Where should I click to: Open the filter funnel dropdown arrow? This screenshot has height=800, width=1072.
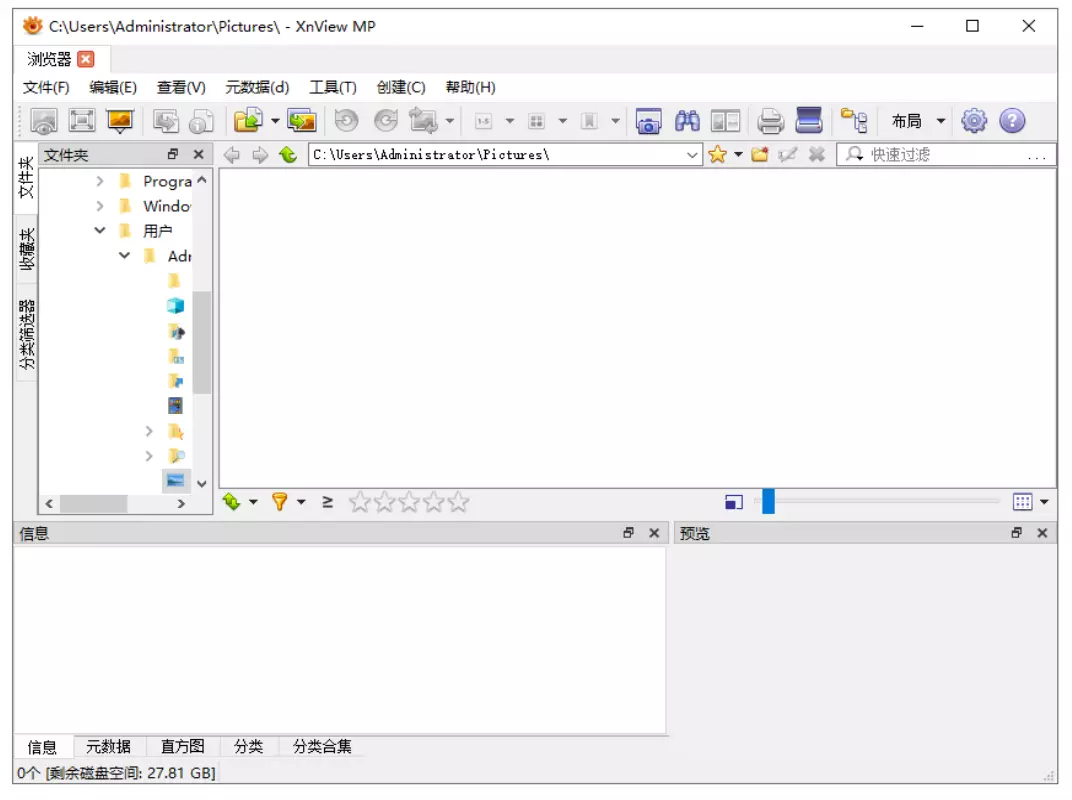pos(301,503)
